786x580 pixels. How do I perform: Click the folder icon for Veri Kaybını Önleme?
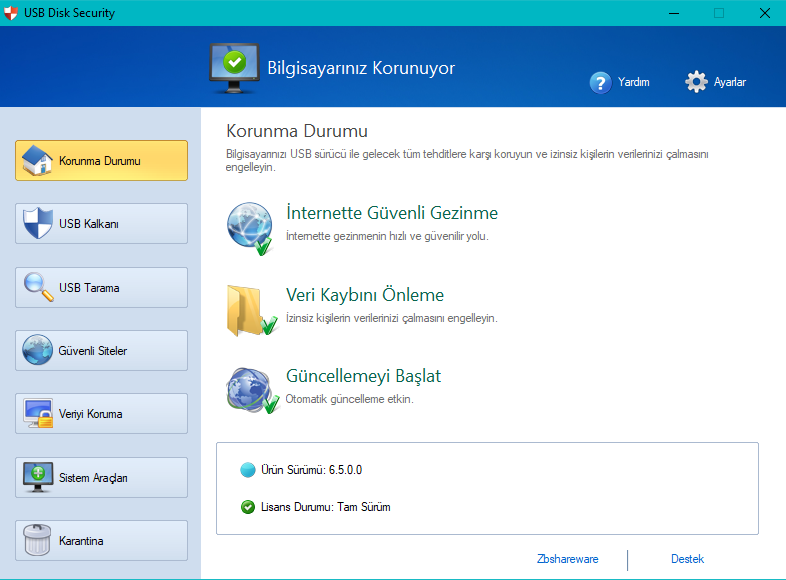(x=250, y=309)
